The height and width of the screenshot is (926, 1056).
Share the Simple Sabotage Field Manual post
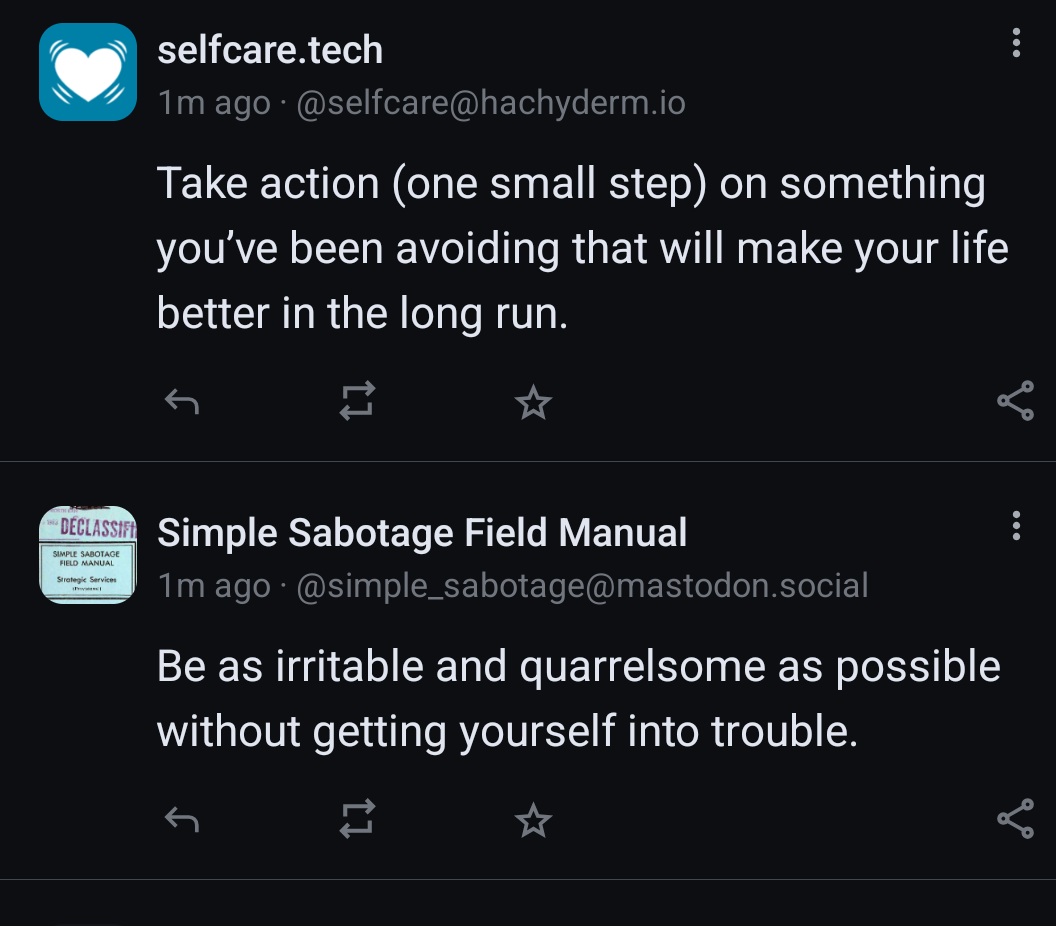click(1015, 819)
